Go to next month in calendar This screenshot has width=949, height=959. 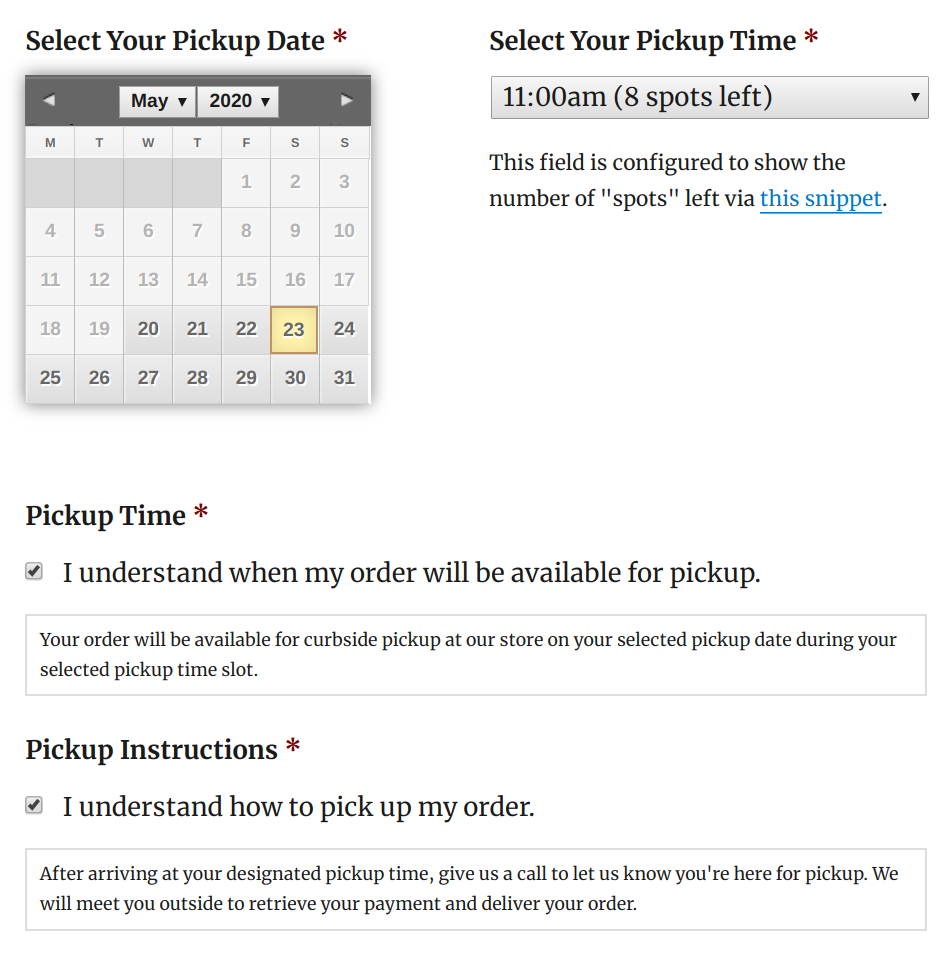(347, 100)
